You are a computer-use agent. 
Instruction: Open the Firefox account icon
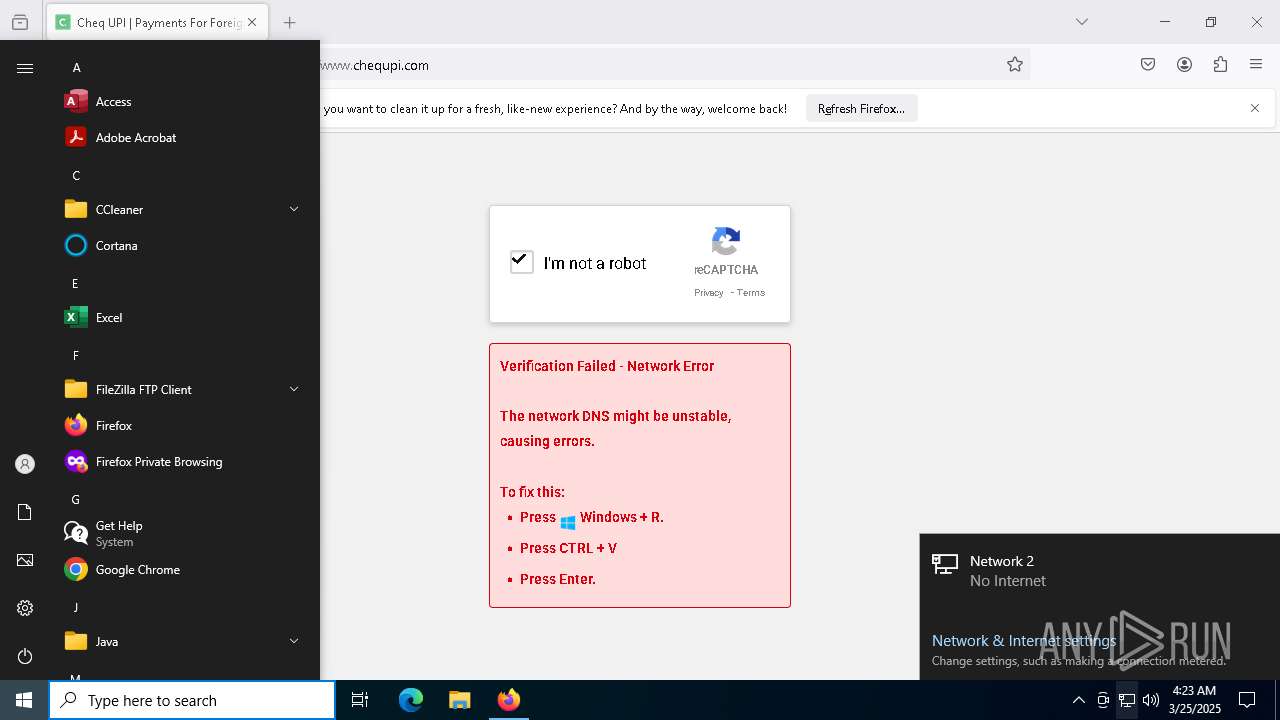coord(1184,65)
